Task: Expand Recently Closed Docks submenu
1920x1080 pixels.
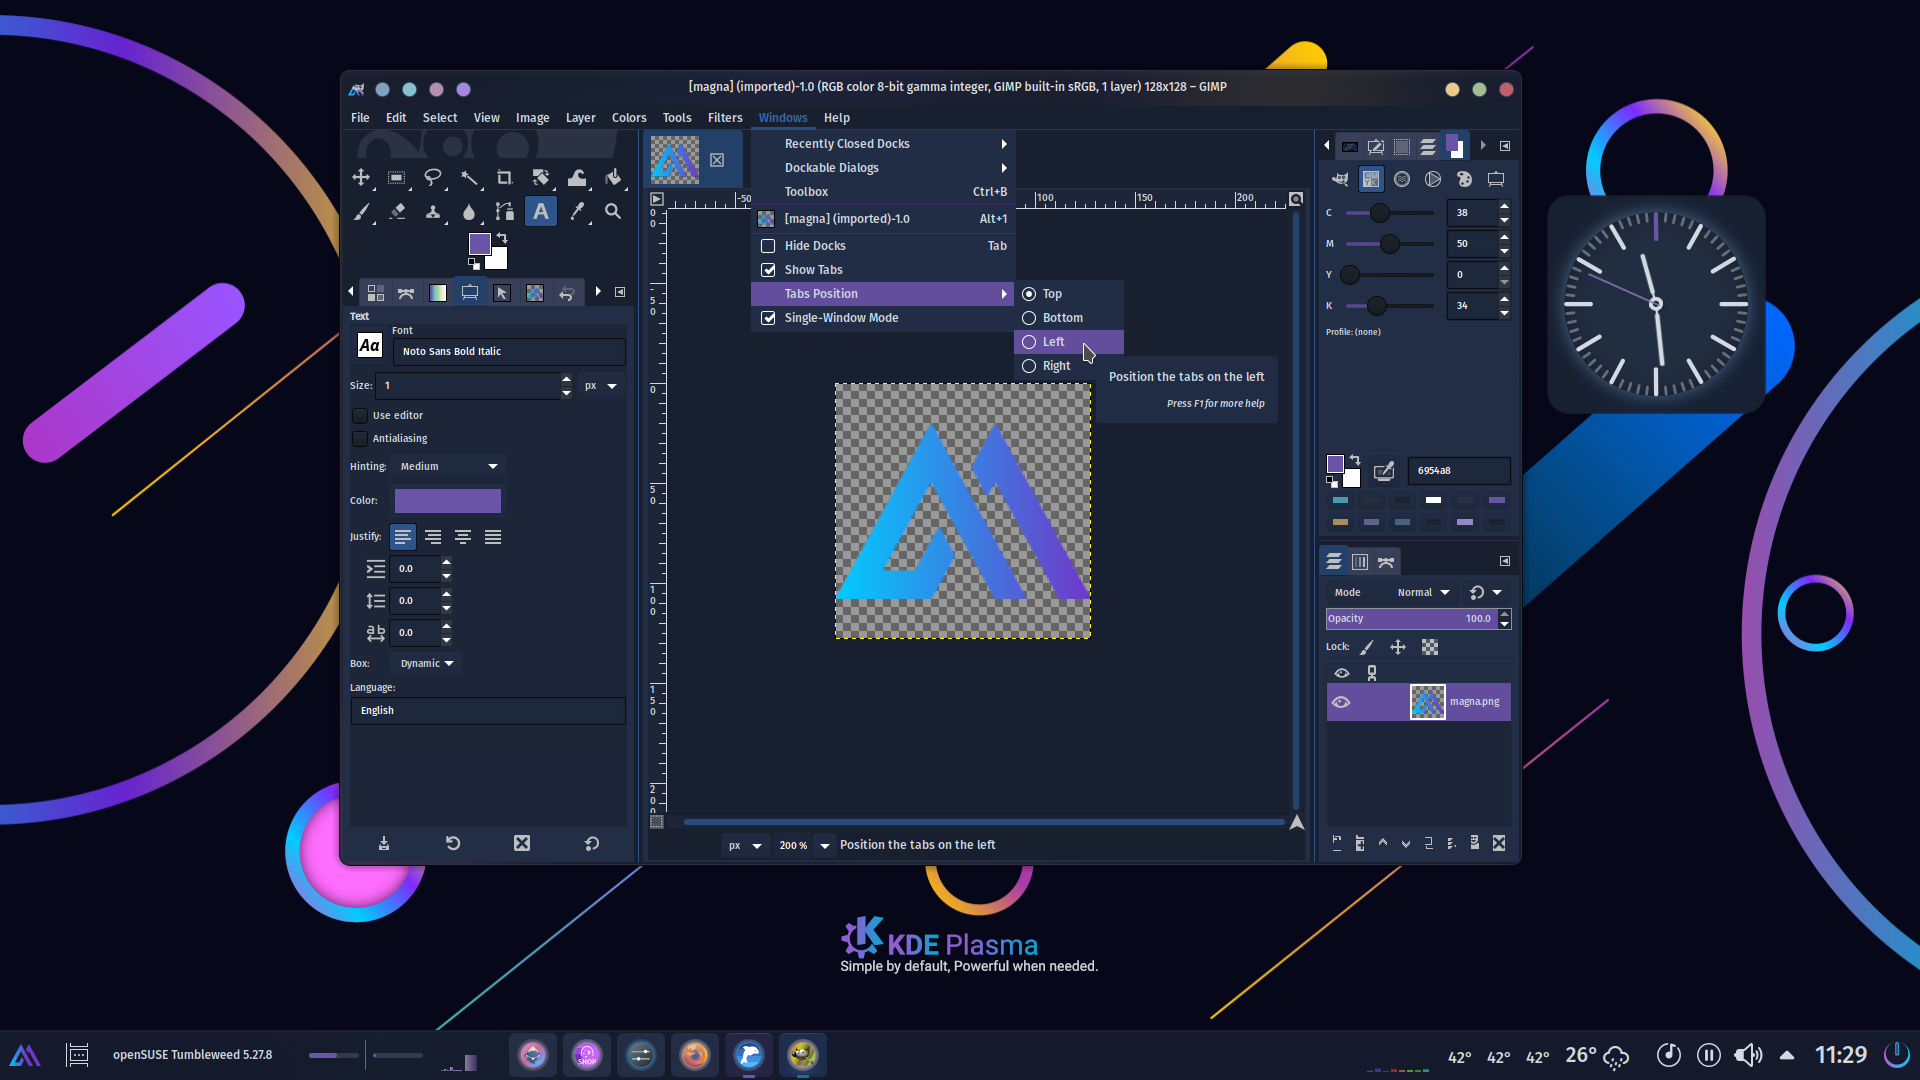Action: [883, 144]
